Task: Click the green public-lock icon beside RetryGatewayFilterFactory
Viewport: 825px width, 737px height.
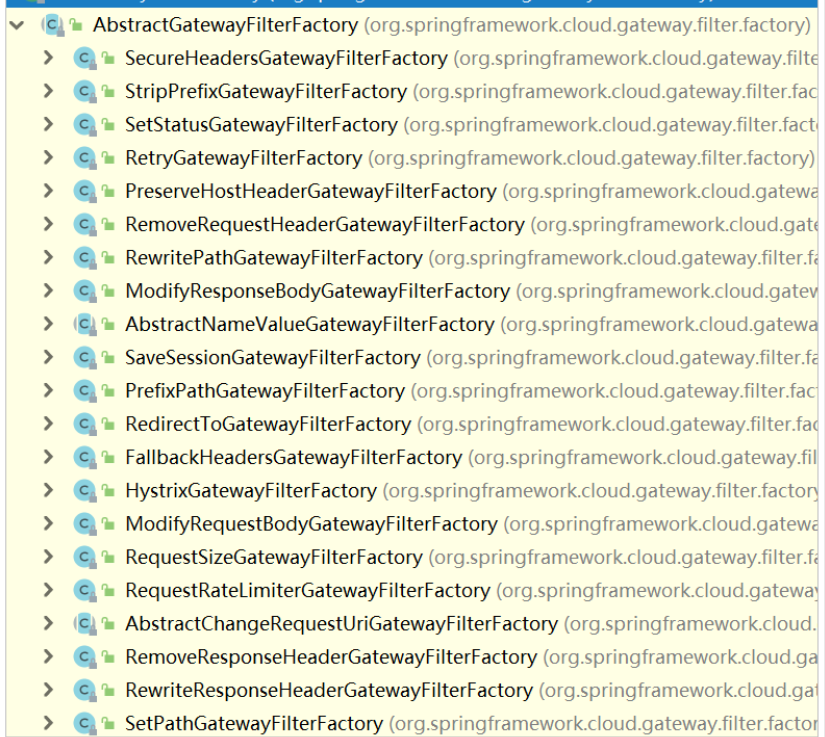Action: (x=108, y=158)
